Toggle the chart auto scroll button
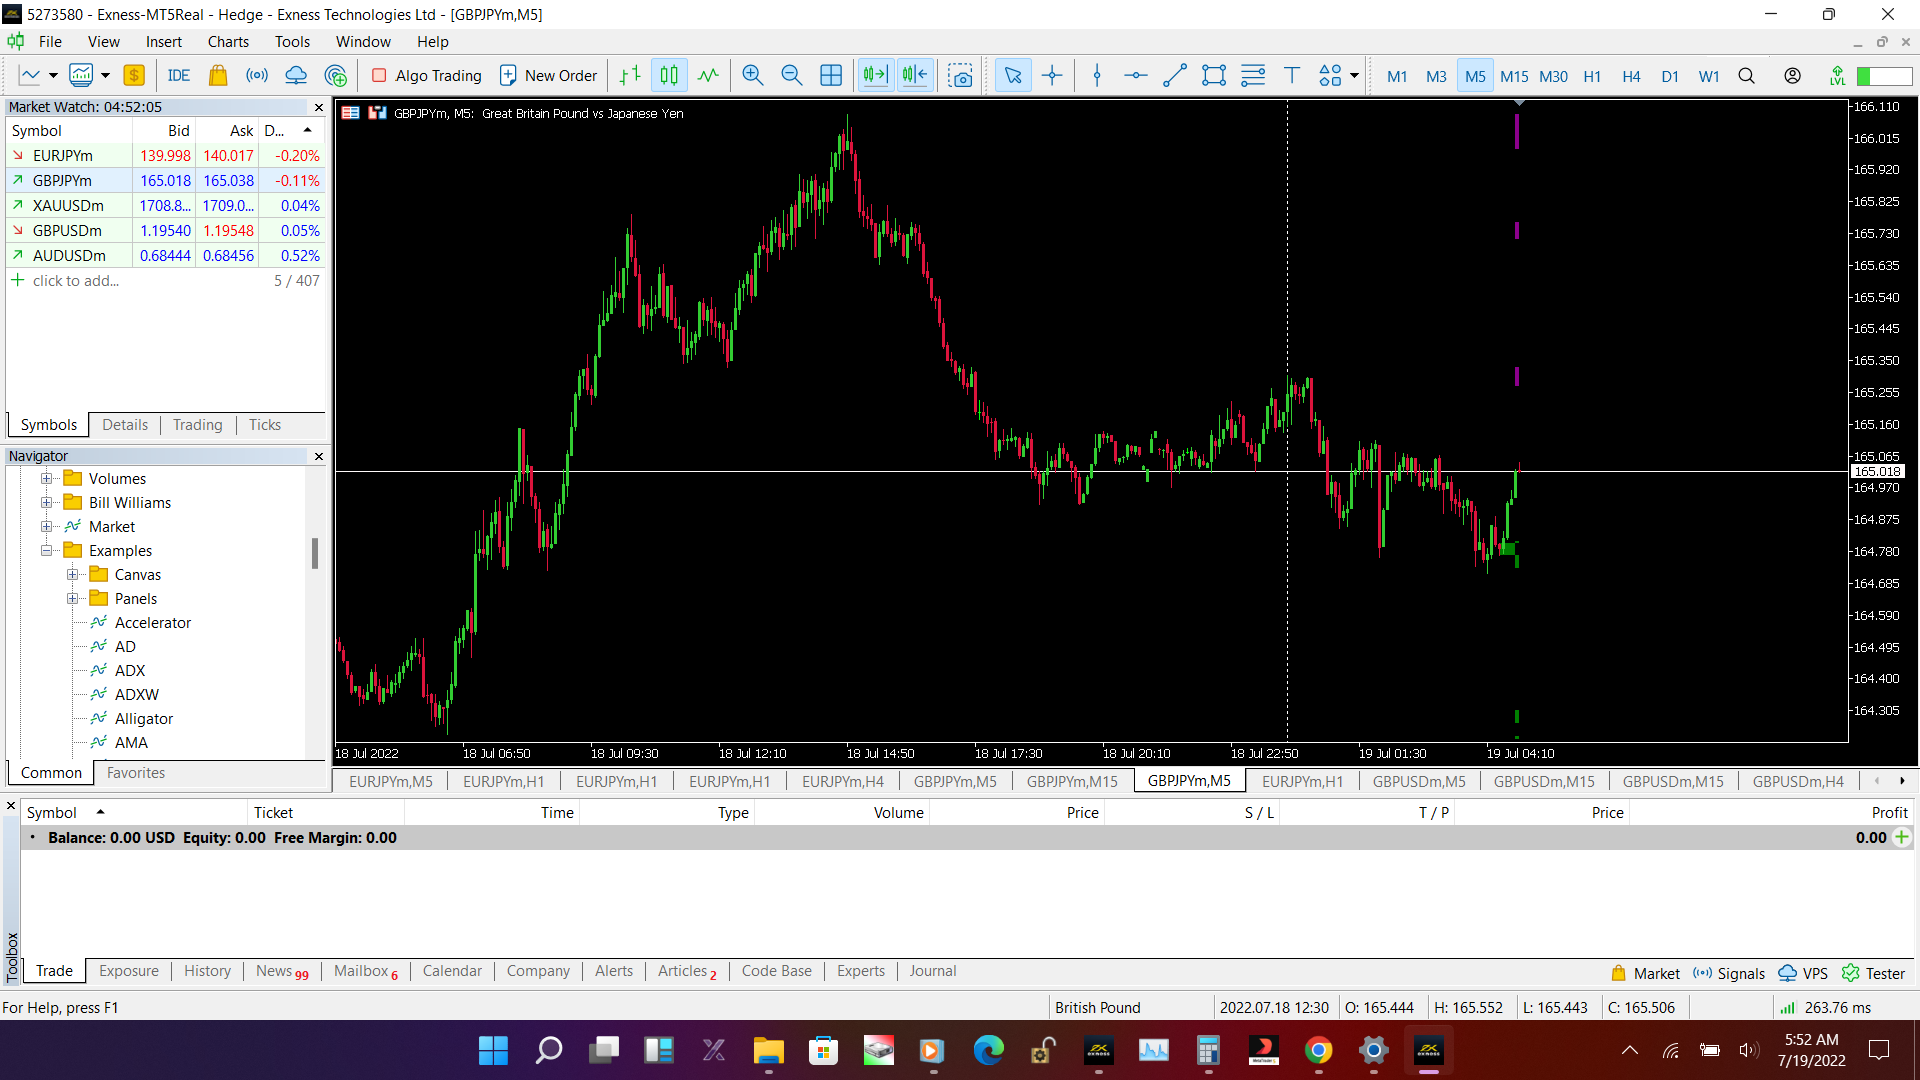Screen dimensions: 1920x1080 coord(875,76)
